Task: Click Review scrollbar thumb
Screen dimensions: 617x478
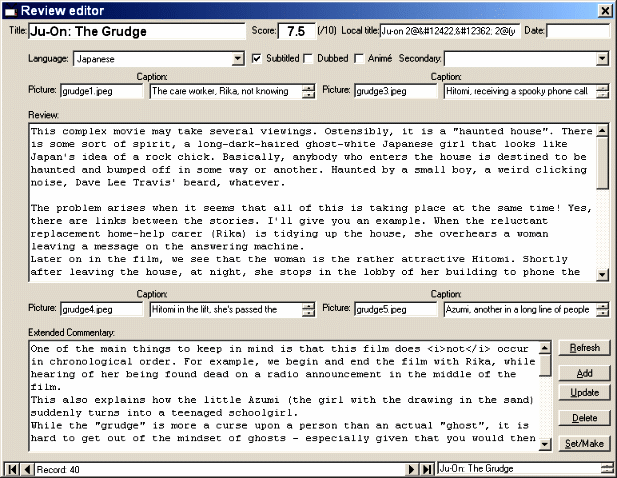Action: tap(602, 163)
